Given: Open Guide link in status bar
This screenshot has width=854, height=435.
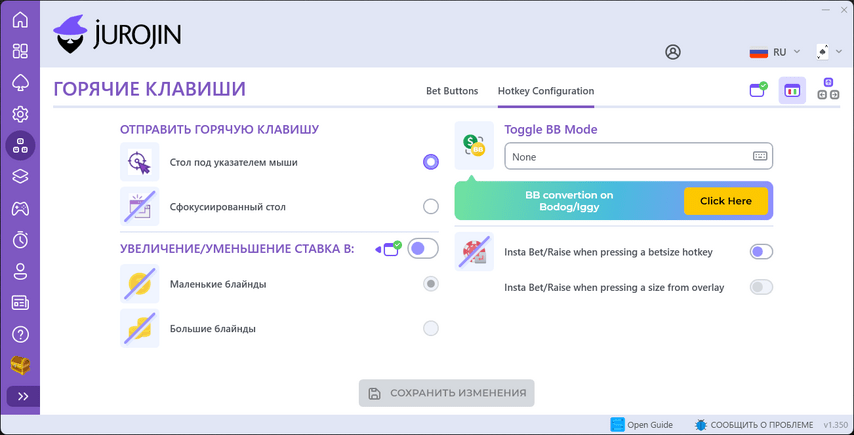Looking at the screenshot, I should (x=642, y=425).
